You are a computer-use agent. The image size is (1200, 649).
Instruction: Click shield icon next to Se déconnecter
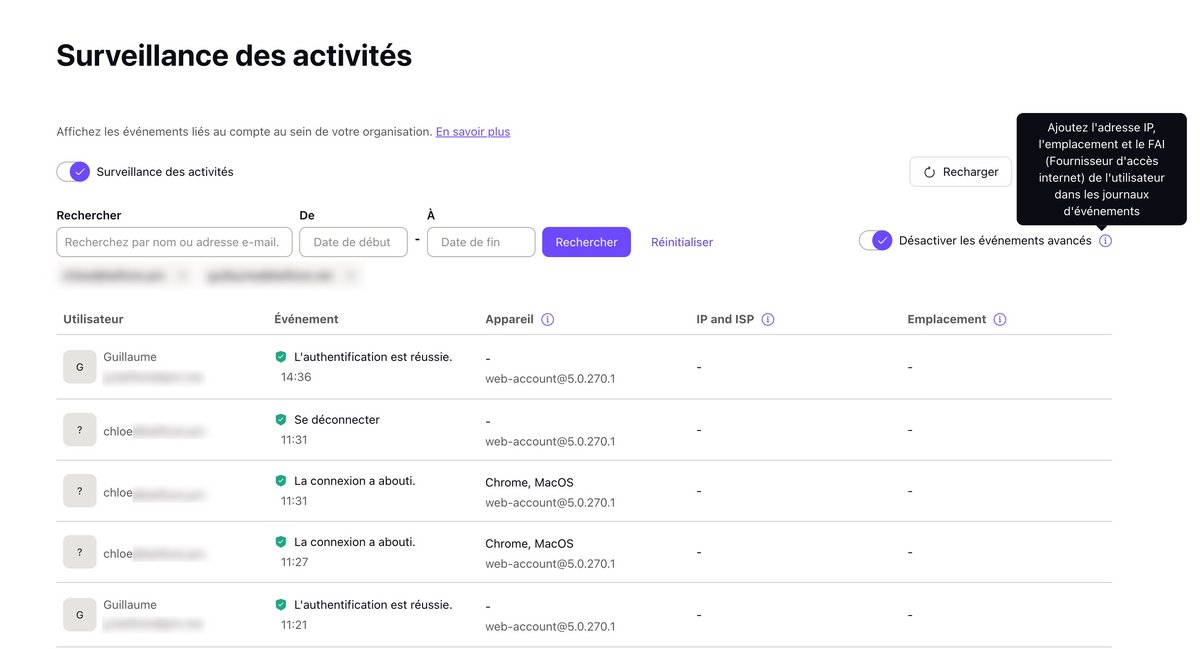(281, 420)
